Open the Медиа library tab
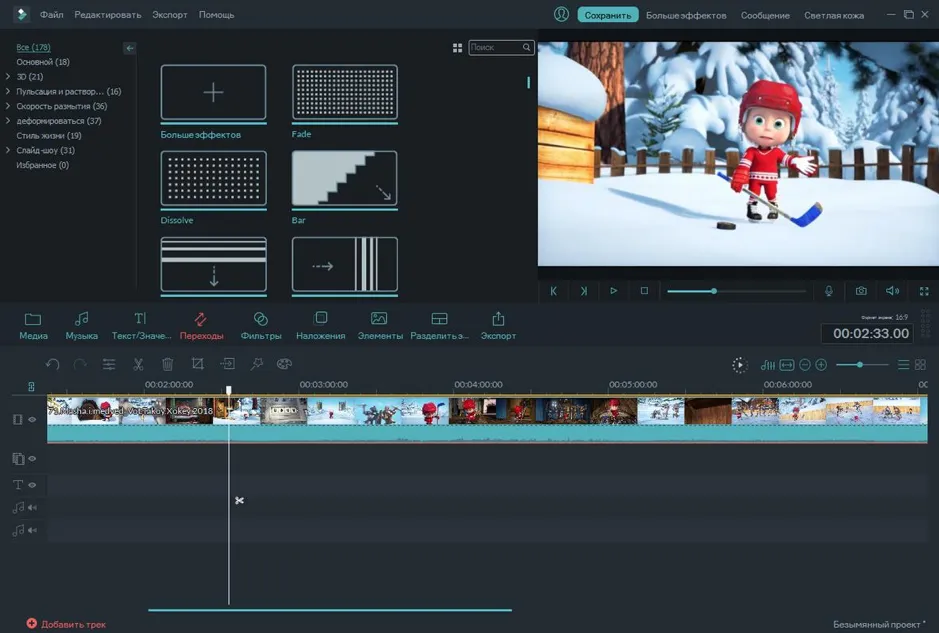Image resolution: width=939 pixels, height=633 pixels. coord(34,326)
